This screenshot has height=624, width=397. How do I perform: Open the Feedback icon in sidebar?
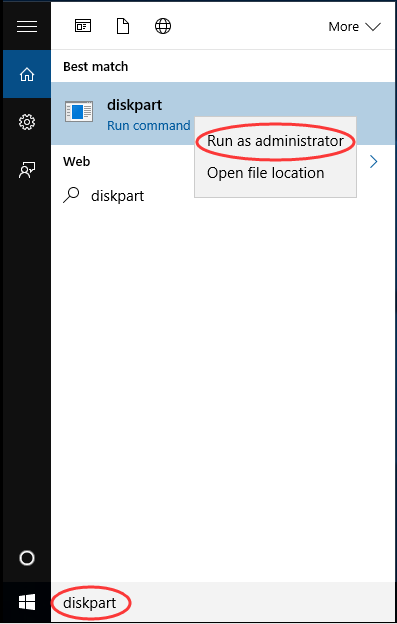(27, 170)
